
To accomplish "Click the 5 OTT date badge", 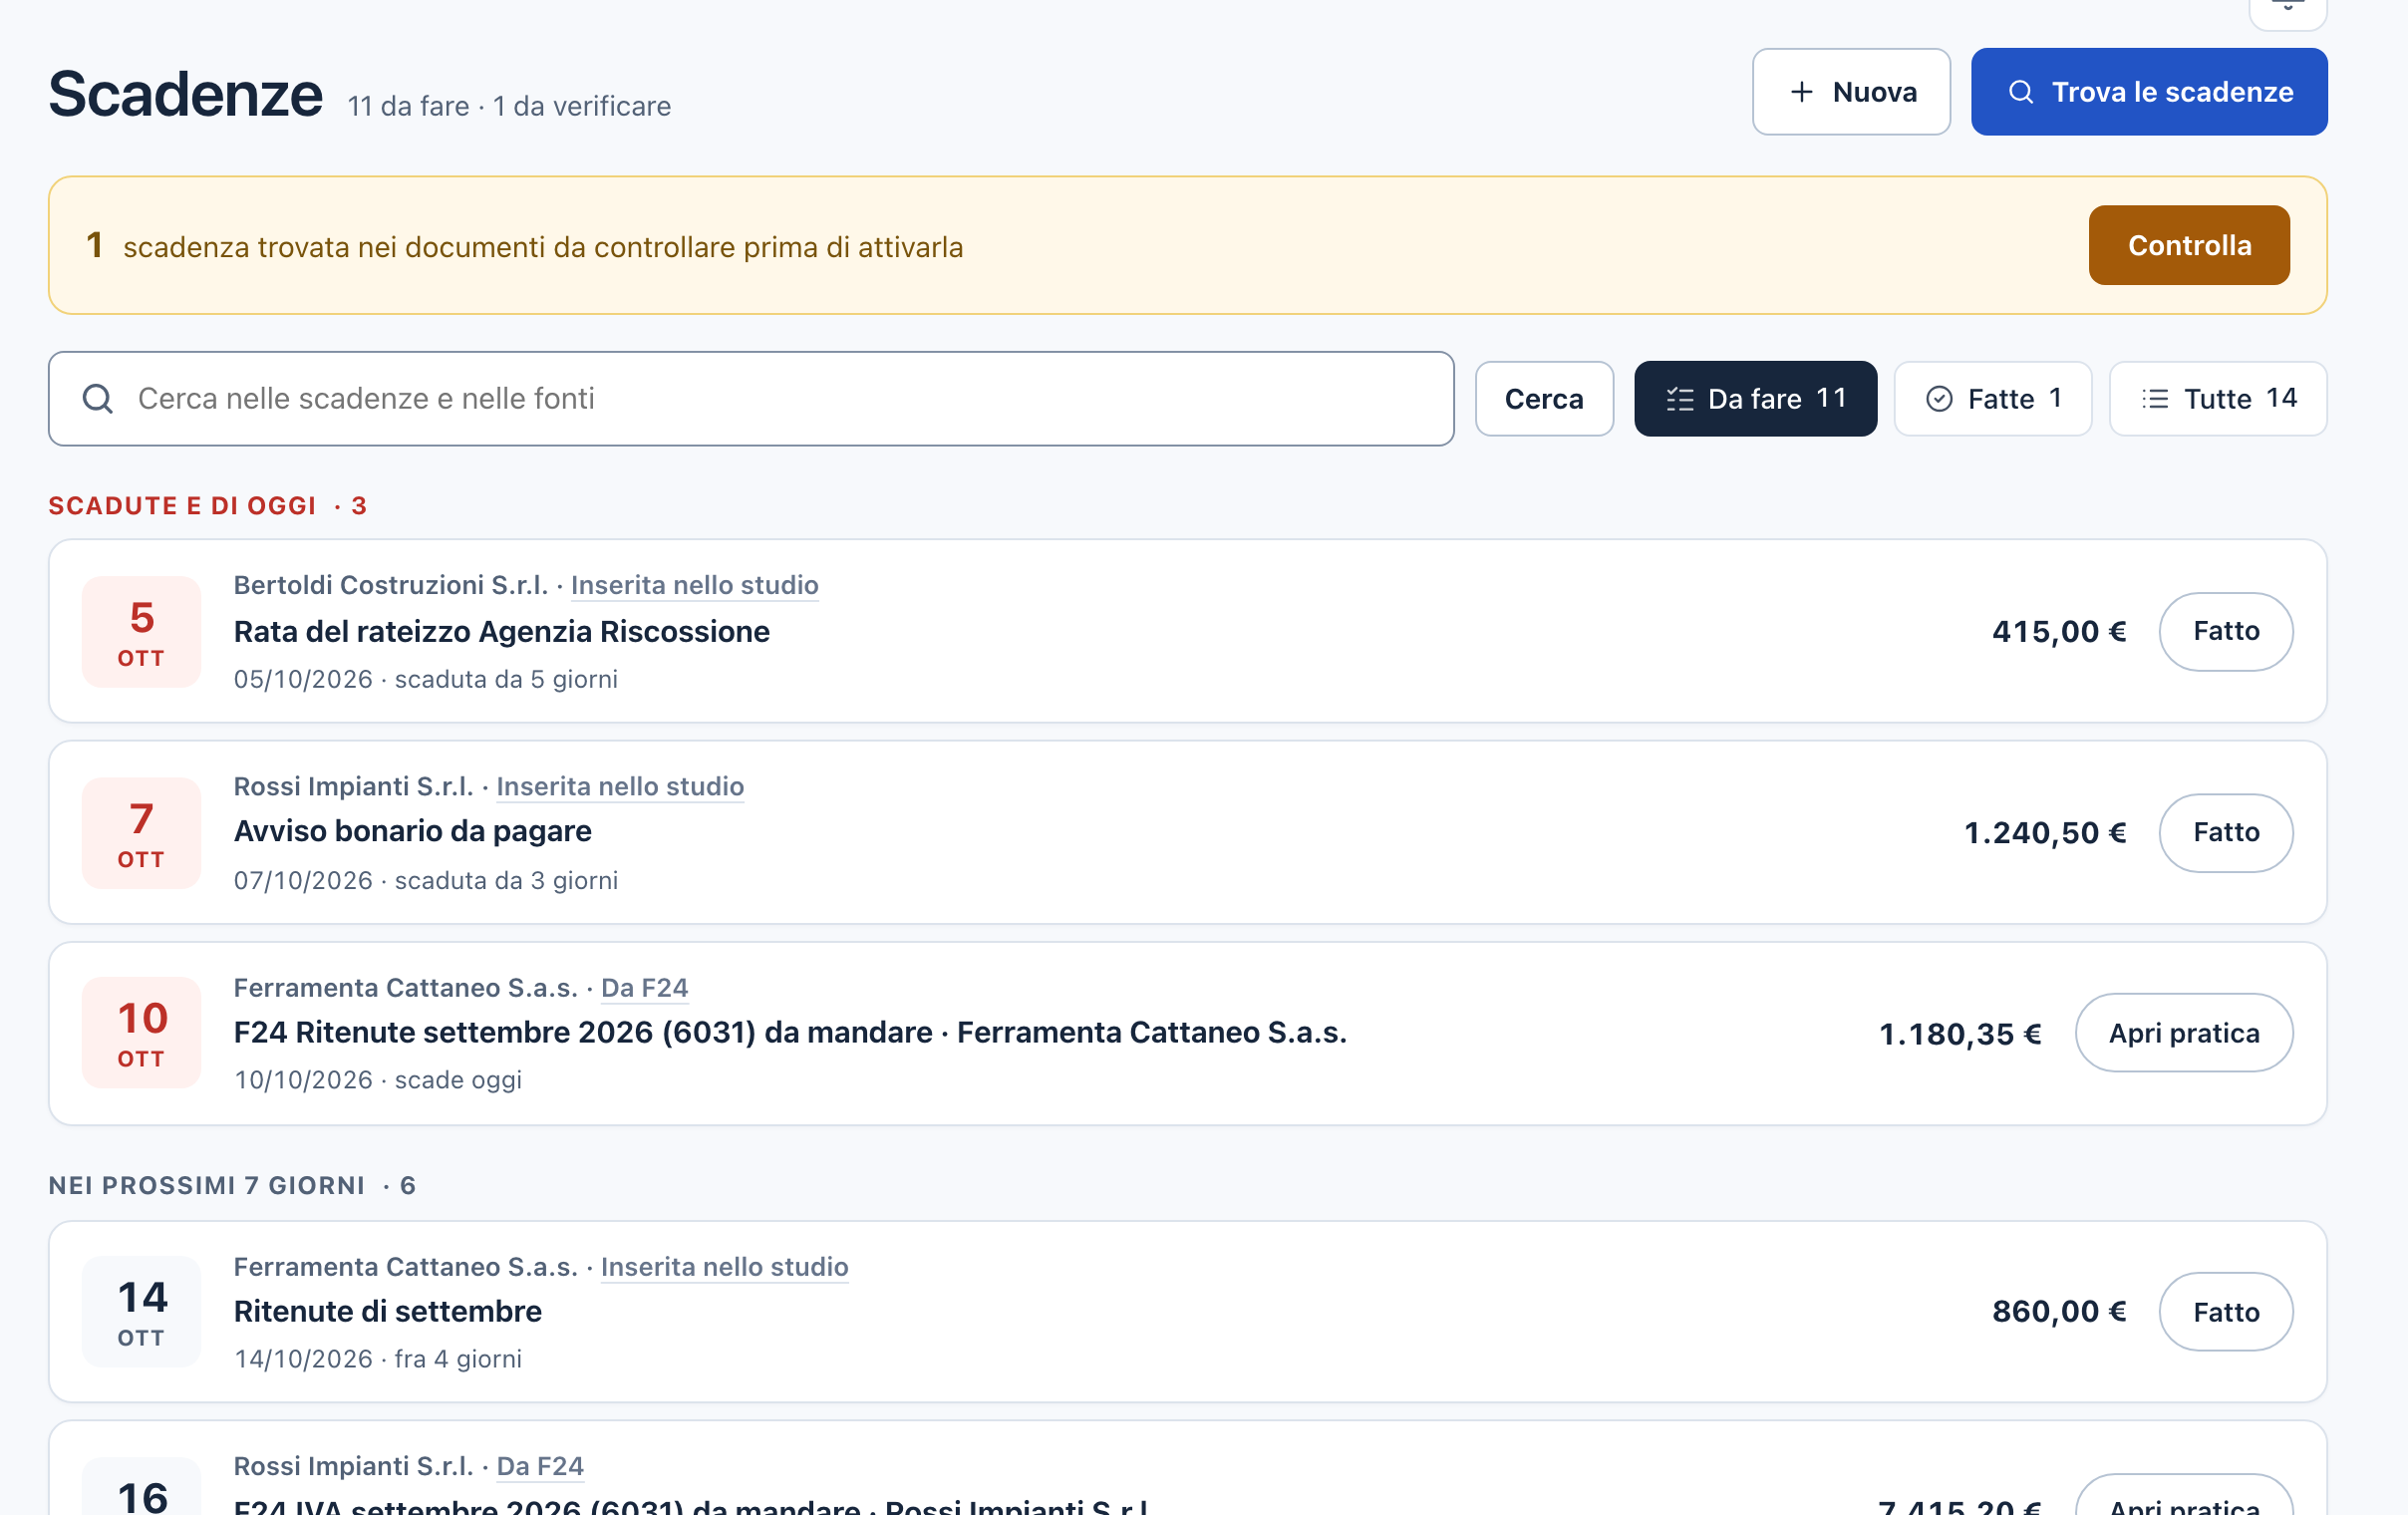I will [x=141, y=632].
